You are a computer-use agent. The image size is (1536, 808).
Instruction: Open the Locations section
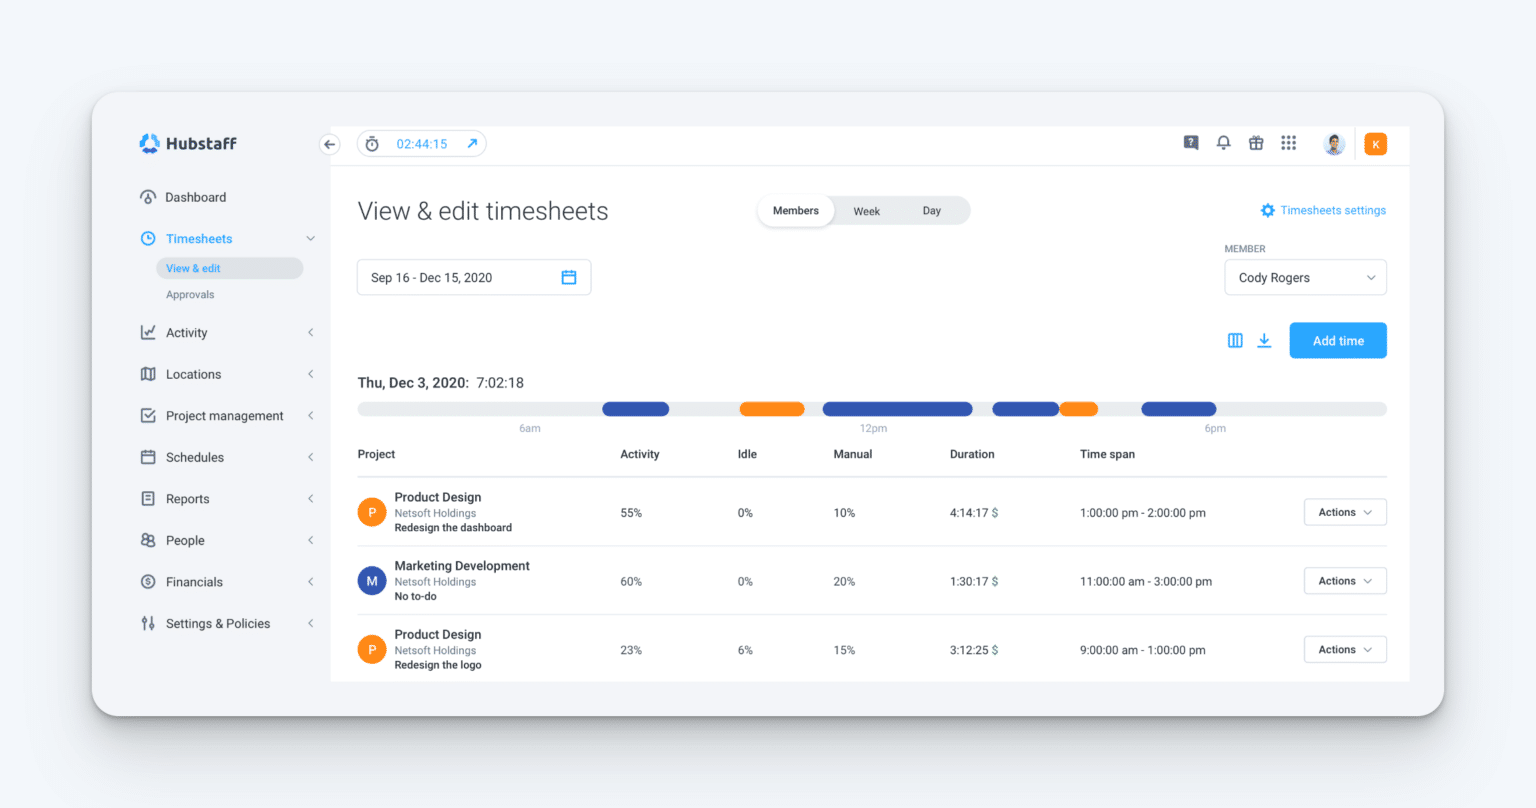(x=193, y=374)
